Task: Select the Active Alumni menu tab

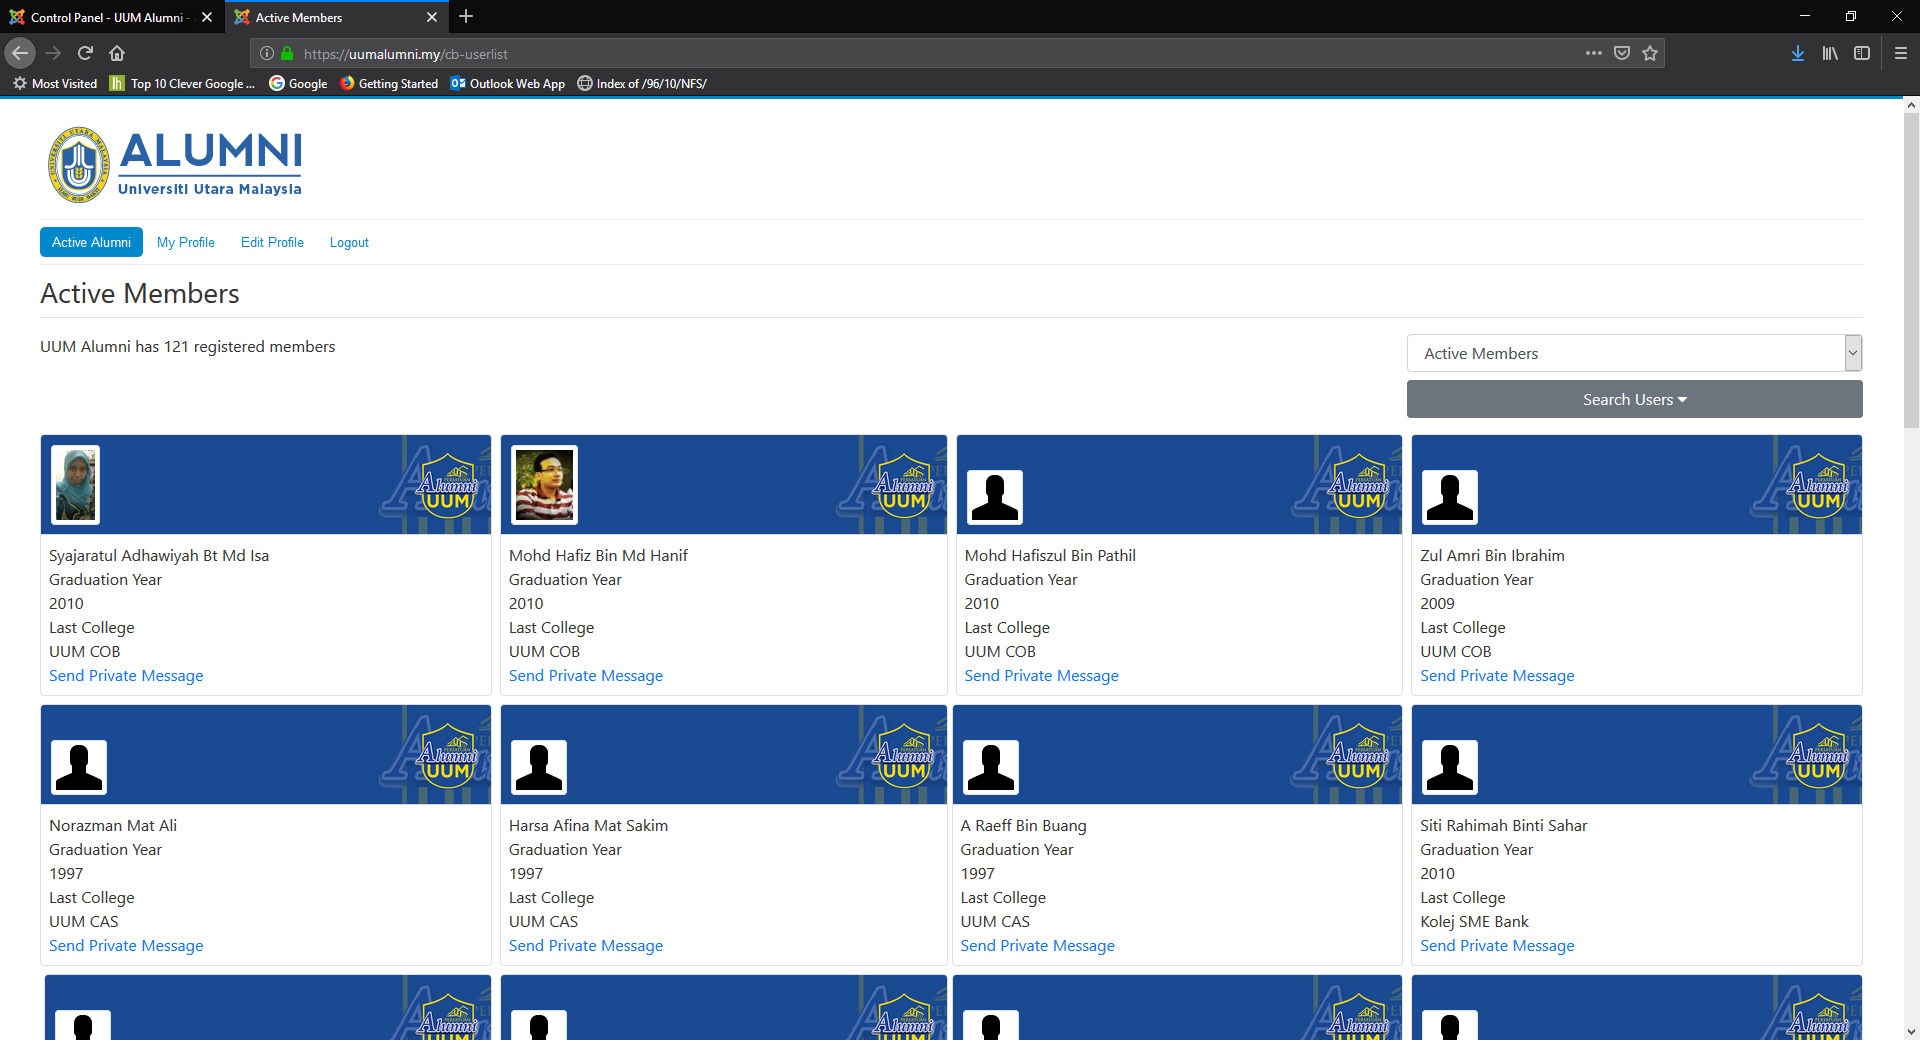Action: click(x=91, y=242)
